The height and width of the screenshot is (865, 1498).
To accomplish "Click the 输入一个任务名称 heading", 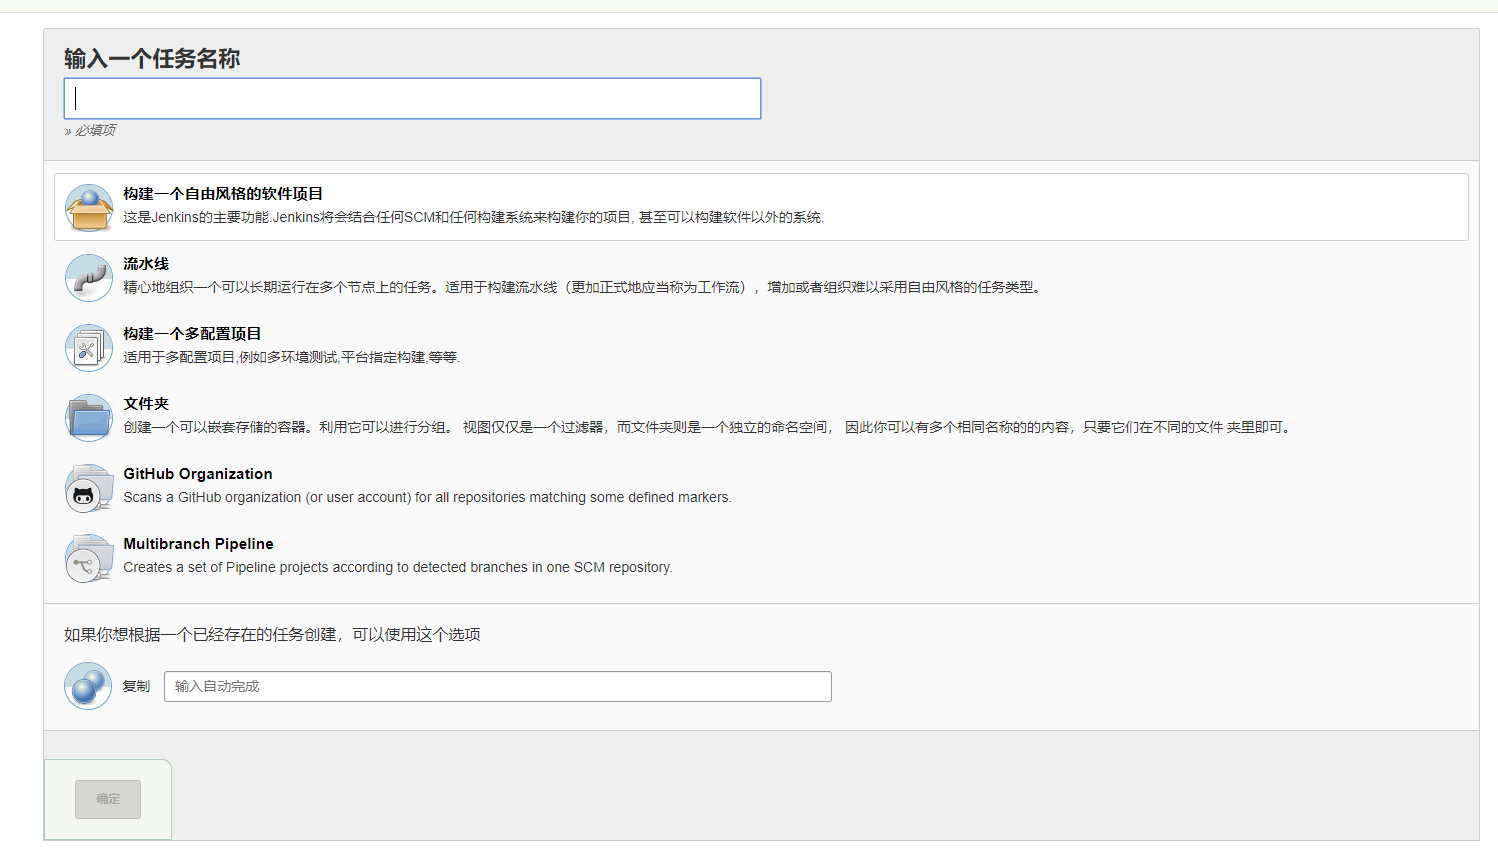I will [152, 59].
